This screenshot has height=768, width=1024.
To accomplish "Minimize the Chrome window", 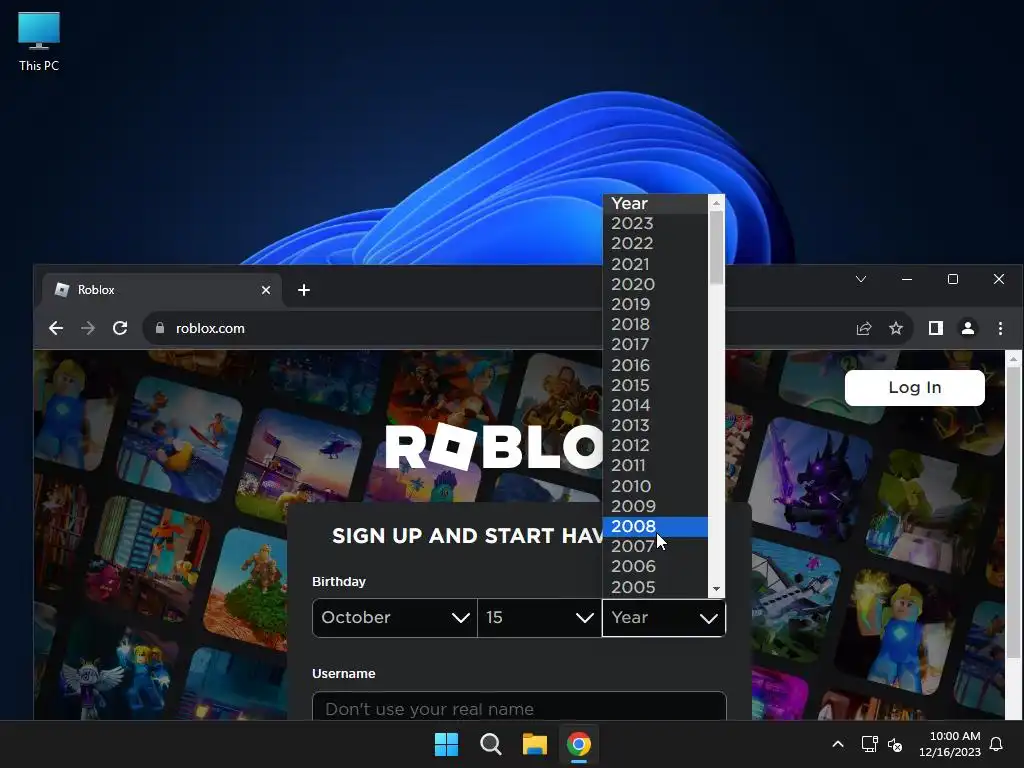I will point(907,280).
